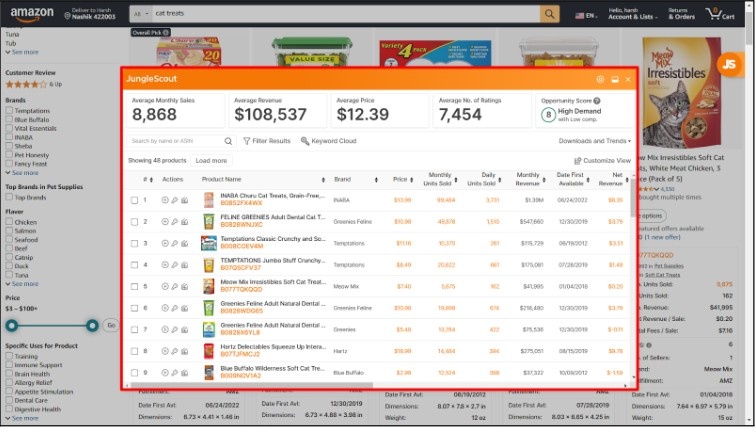
Task: Open Filter Results in JungleScout
Action: (x=267, y=141)
